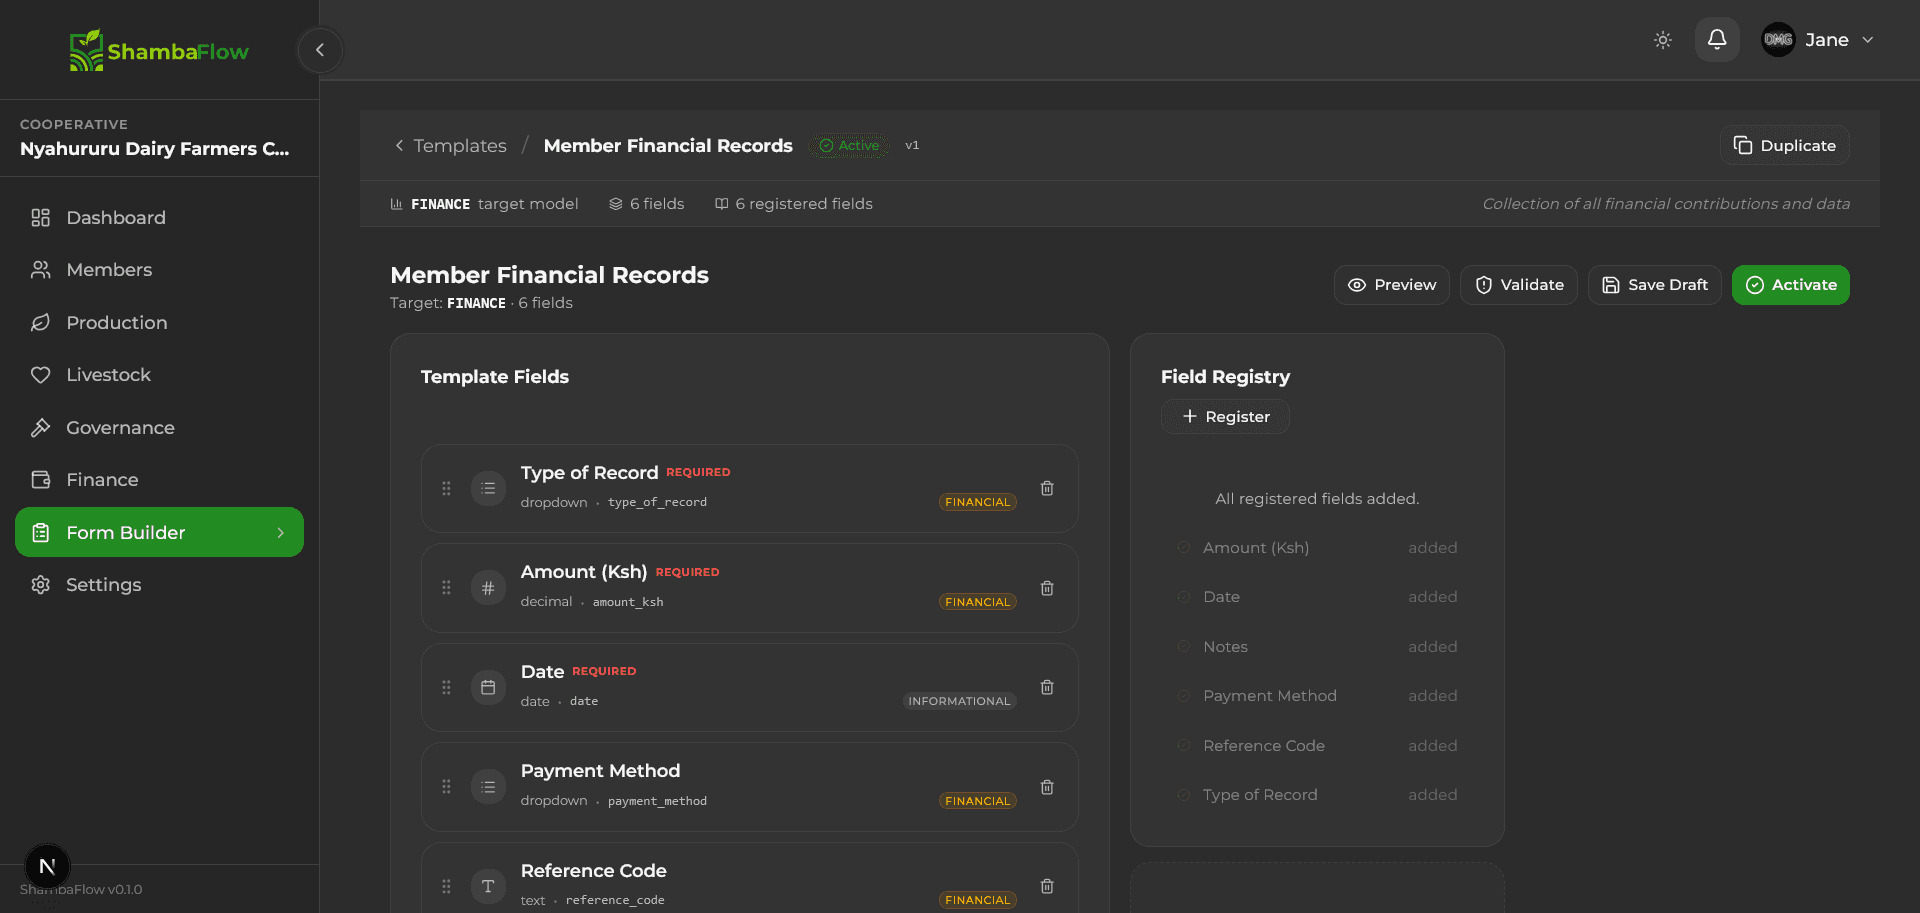Expand the Form Builder chevron arrow

pyautogui.click(x=281, y=533)
